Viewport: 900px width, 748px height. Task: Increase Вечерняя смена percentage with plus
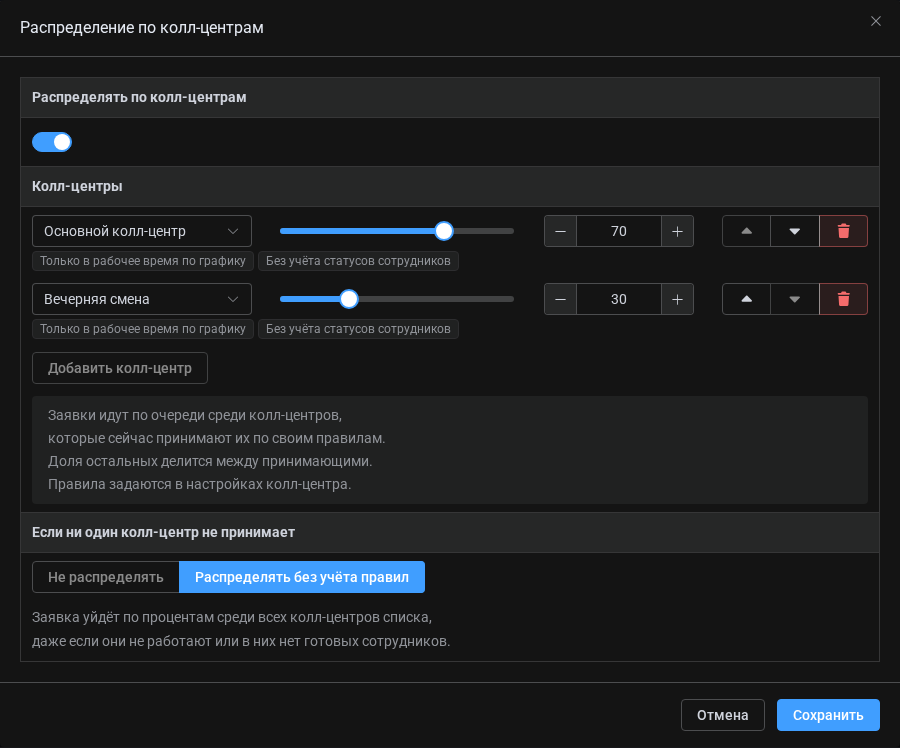(677, 299)
